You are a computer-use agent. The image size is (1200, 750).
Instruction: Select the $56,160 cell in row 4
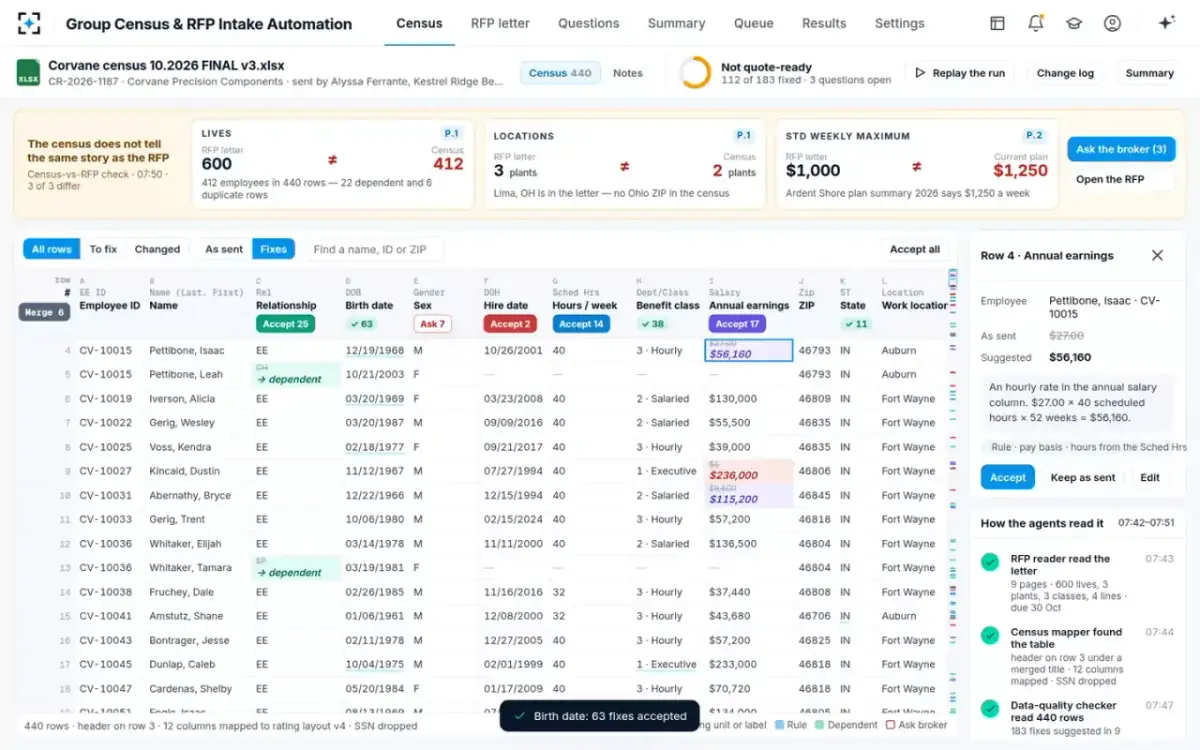coord(749,350)
